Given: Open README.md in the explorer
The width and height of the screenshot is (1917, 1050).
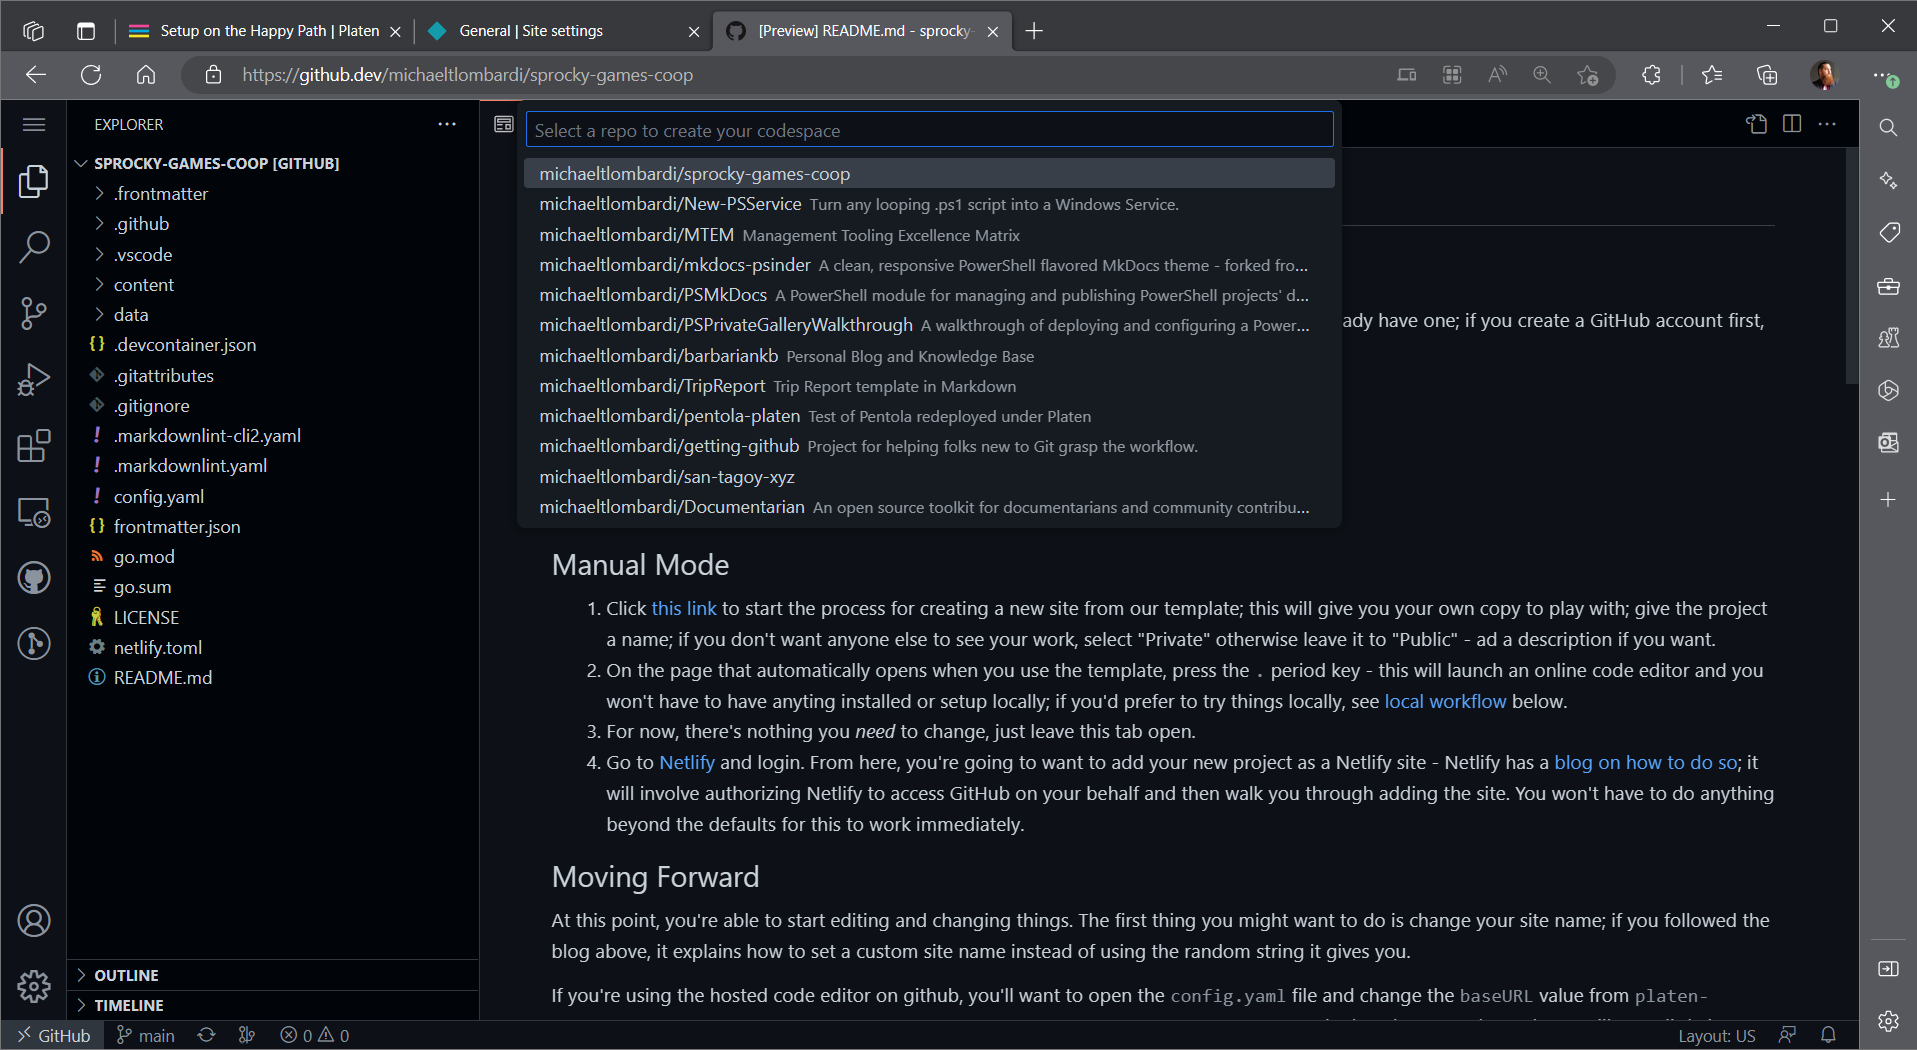Looking at the screenshot, I should click(162, 678).
